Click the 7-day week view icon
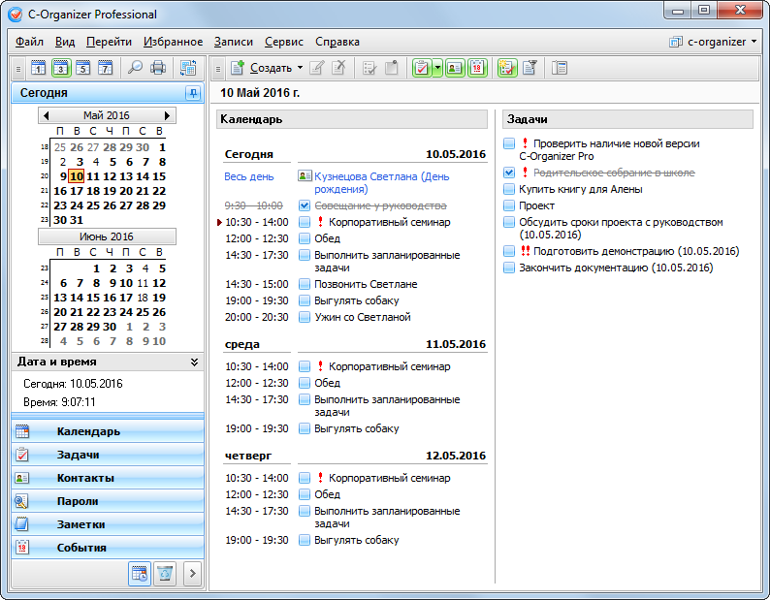Screen dimensions: 770x600 [x=105, y=68]
